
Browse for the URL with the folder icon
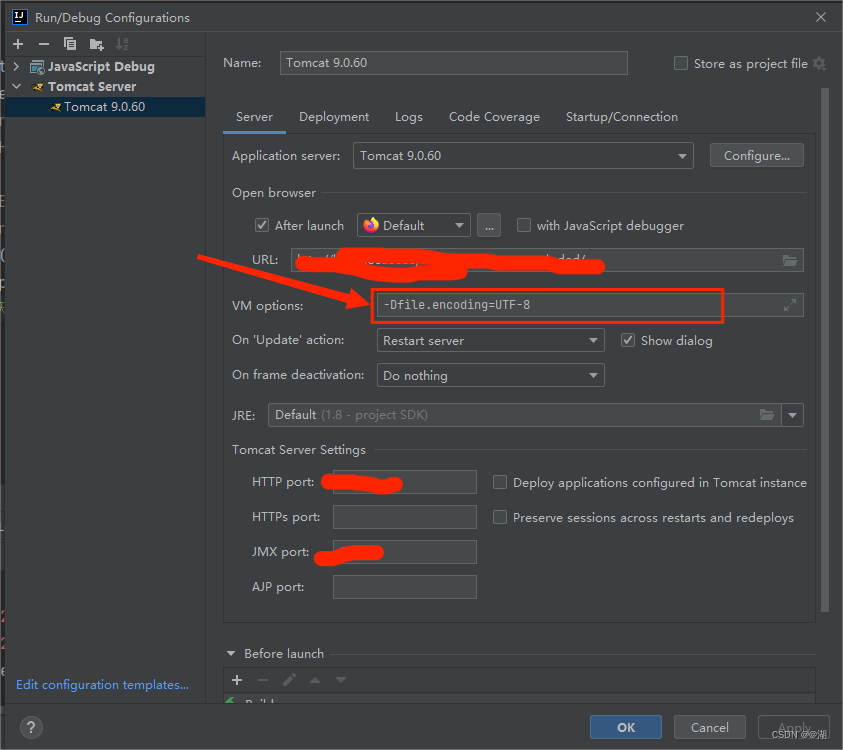(790, 261)
